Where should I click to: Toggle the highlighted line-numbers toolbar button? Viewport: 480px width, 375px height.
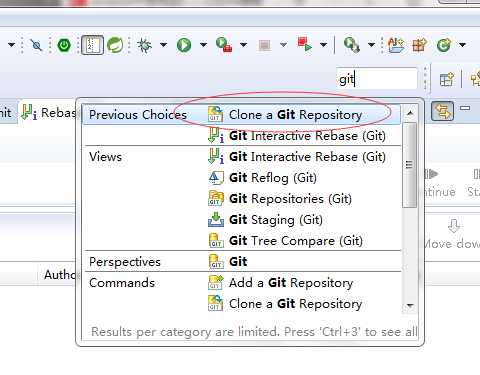pyautogui.click(x=92, y=45)
